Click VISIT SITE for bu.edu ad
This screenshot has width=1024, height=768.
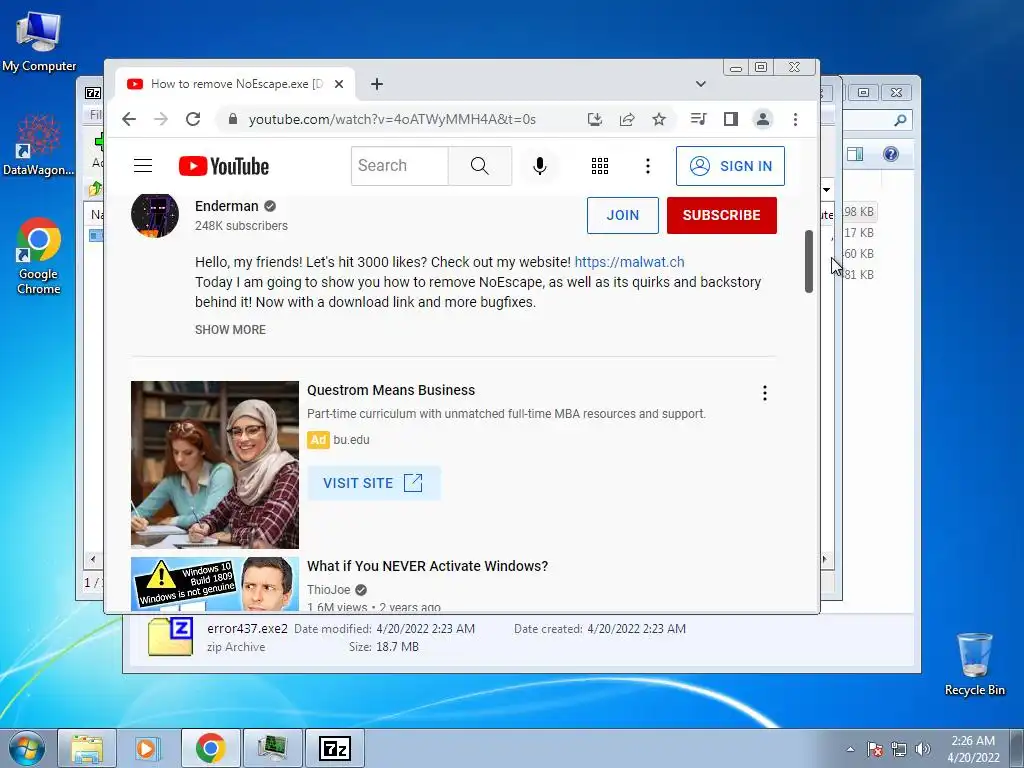(x=374, y=483)
